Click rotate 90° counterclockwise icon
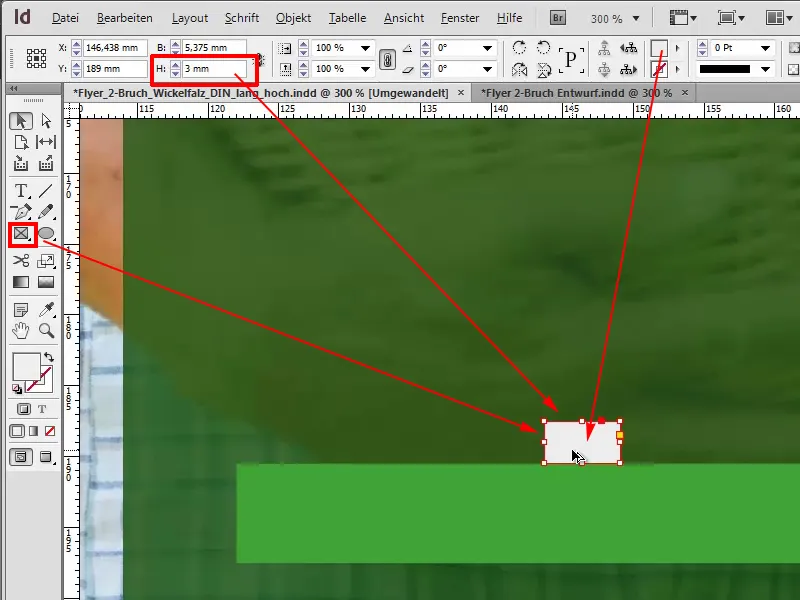The width and height of the screenshot is (800, 600). click(544, 48)
